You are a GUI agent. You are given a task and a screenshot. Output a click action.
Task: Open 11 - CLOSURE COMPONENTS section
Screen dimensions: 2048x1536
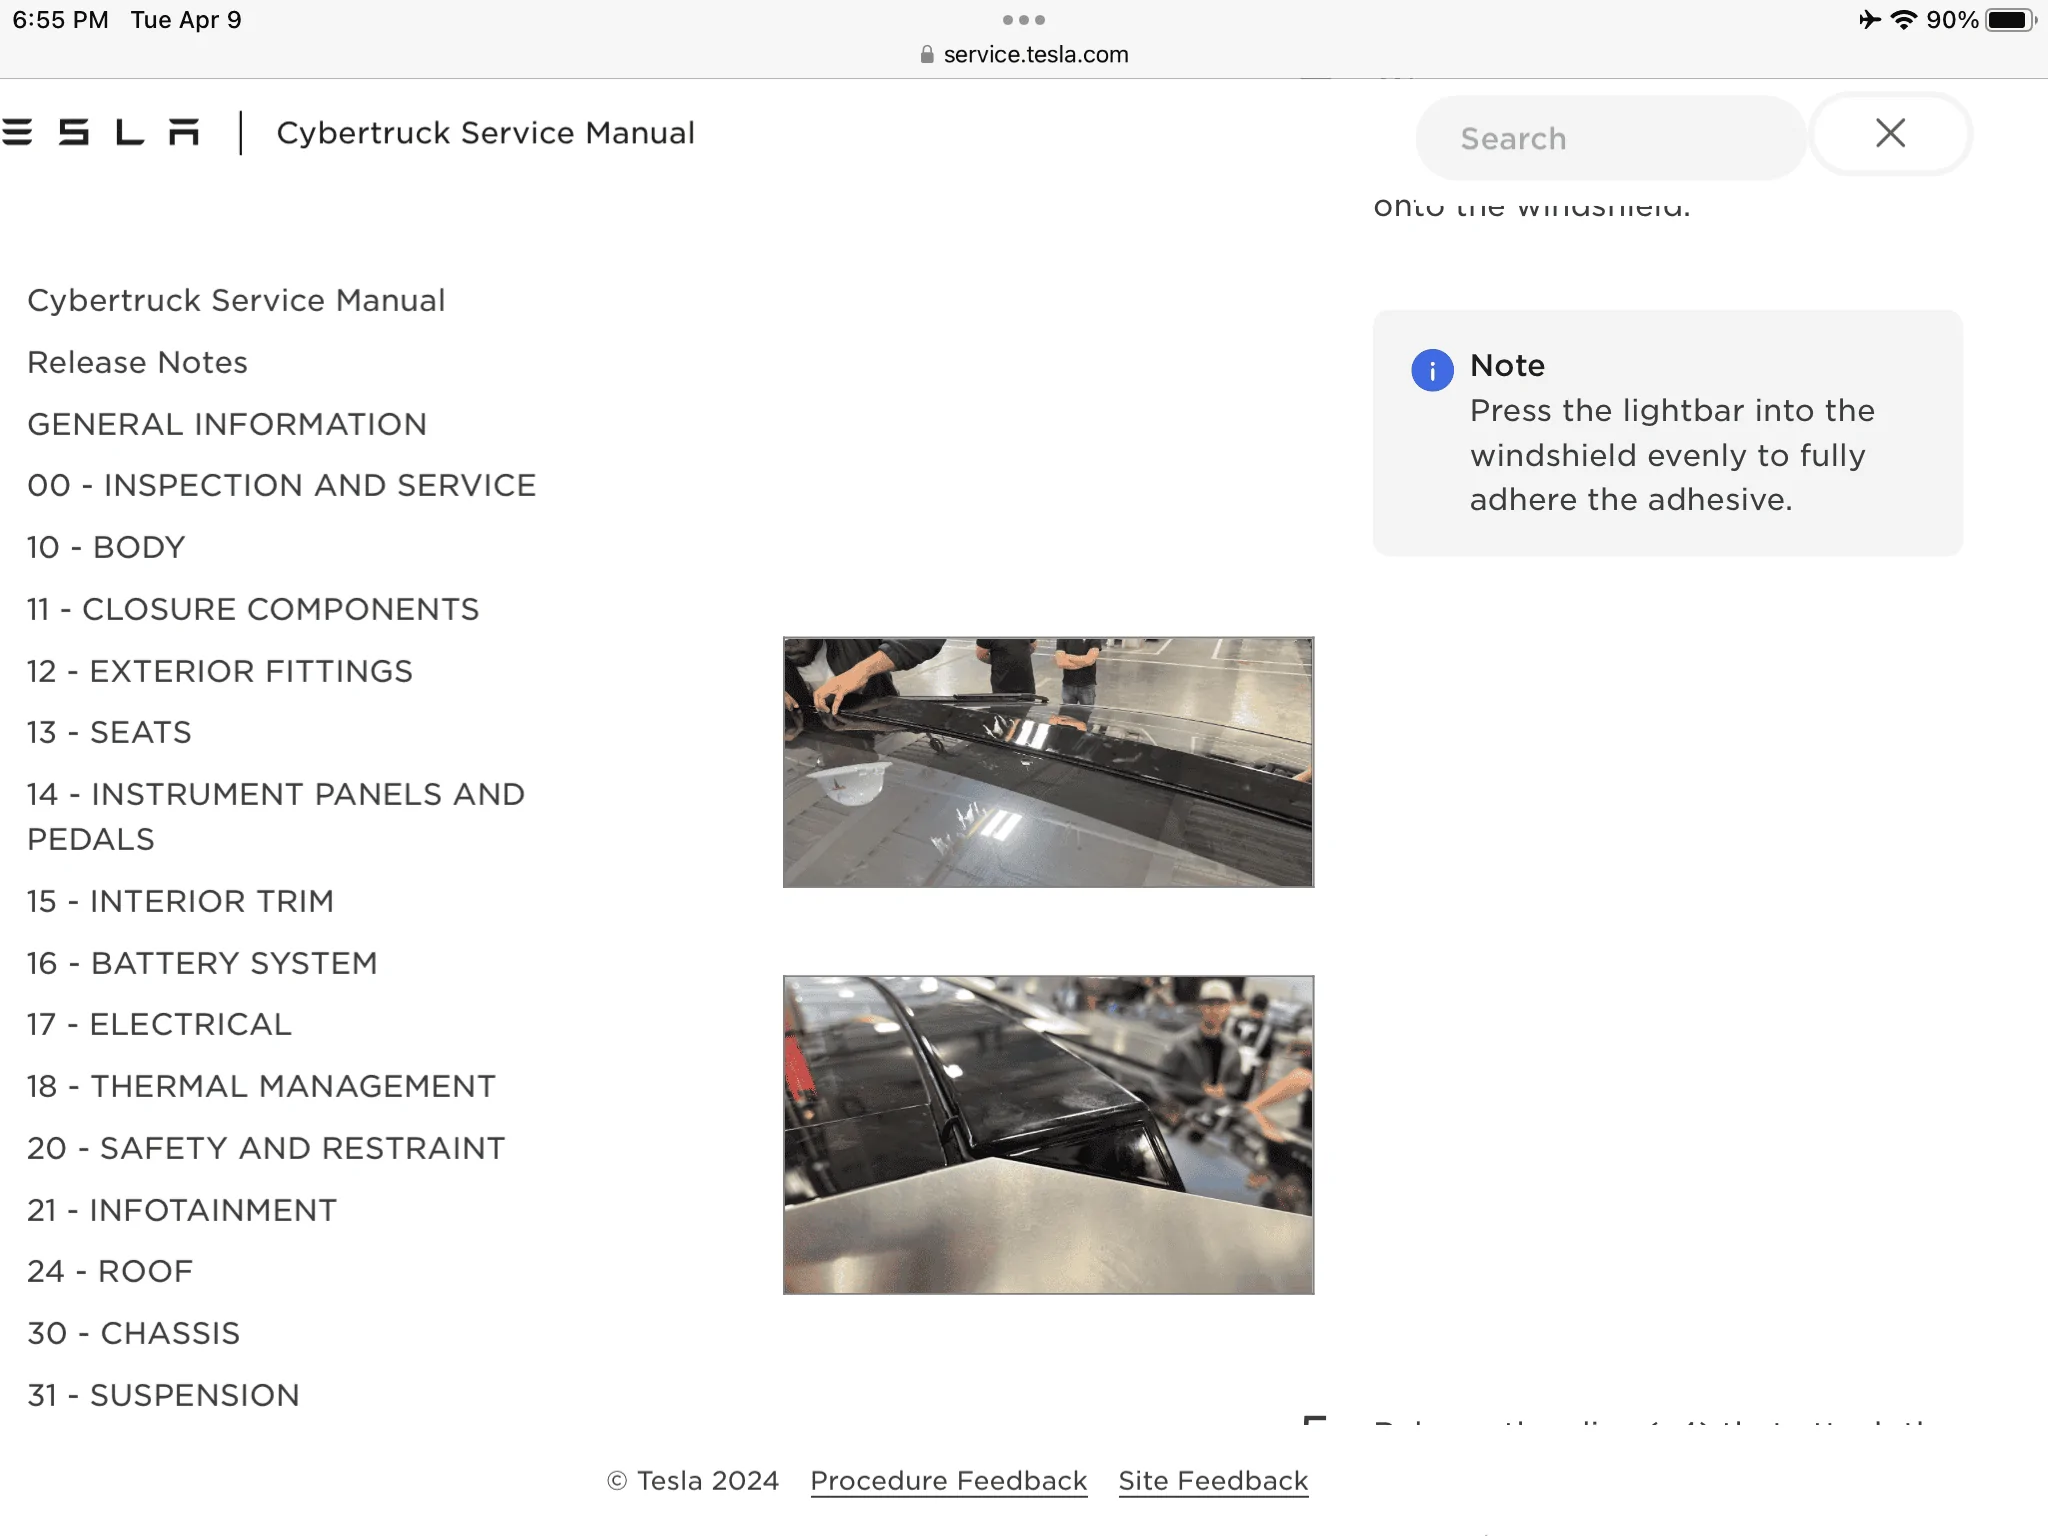click(x=253, y=609)
